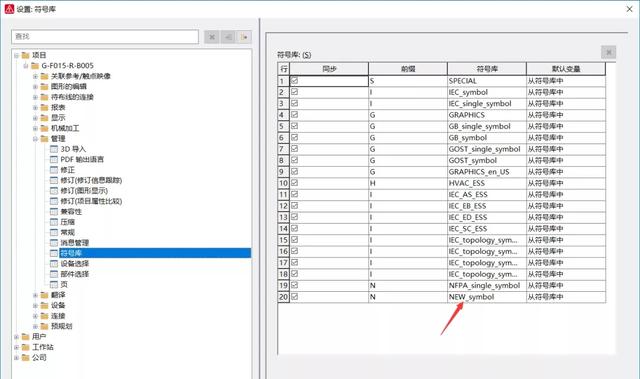The height and width of the screenshot is (379, 640).
Task: Click prefix cell H in row 10
Action: [x=408, y=183]
